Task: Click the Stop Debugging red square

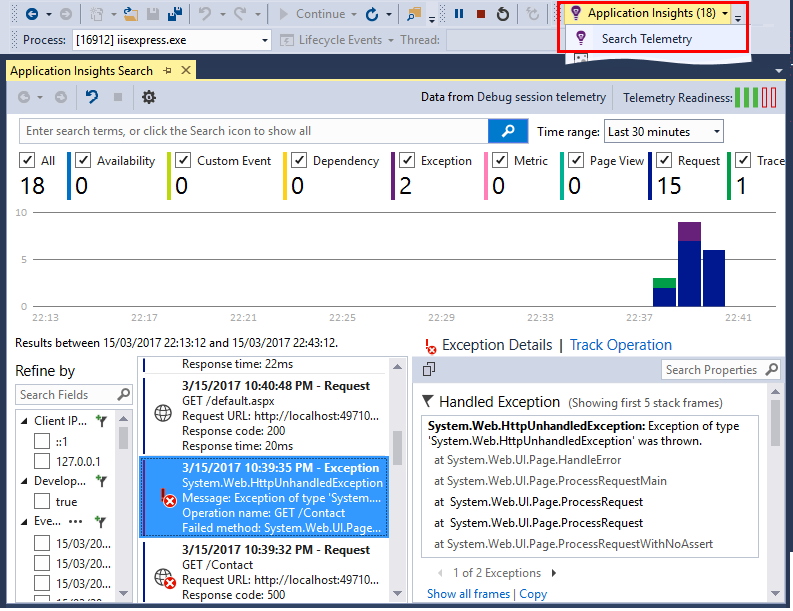Action: pos(481,14)
